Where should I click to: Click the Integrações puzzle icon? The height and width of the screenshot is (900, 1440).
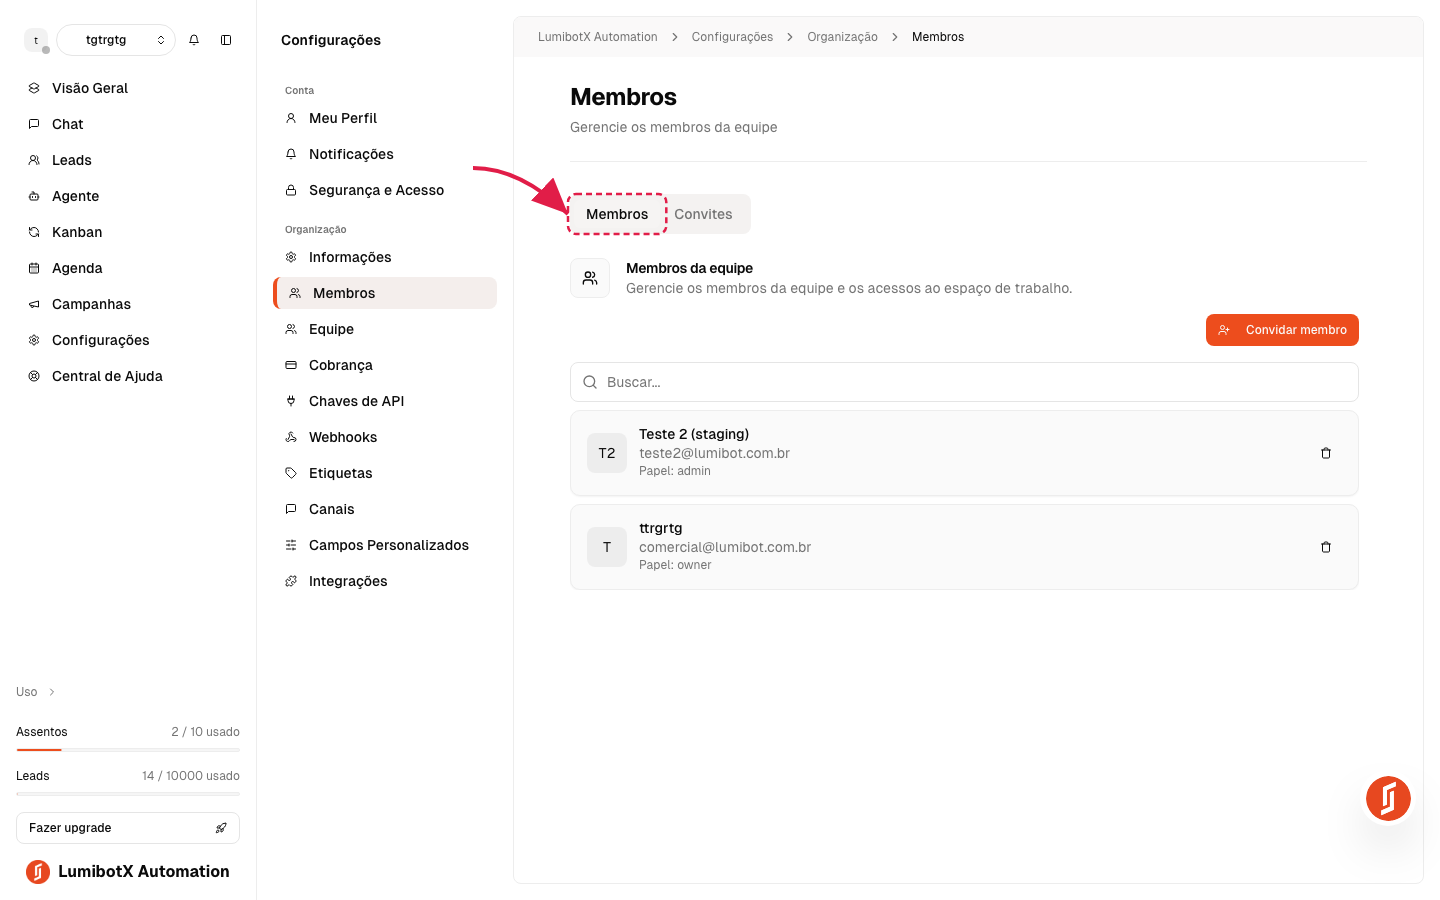click(x=291, y=581)
